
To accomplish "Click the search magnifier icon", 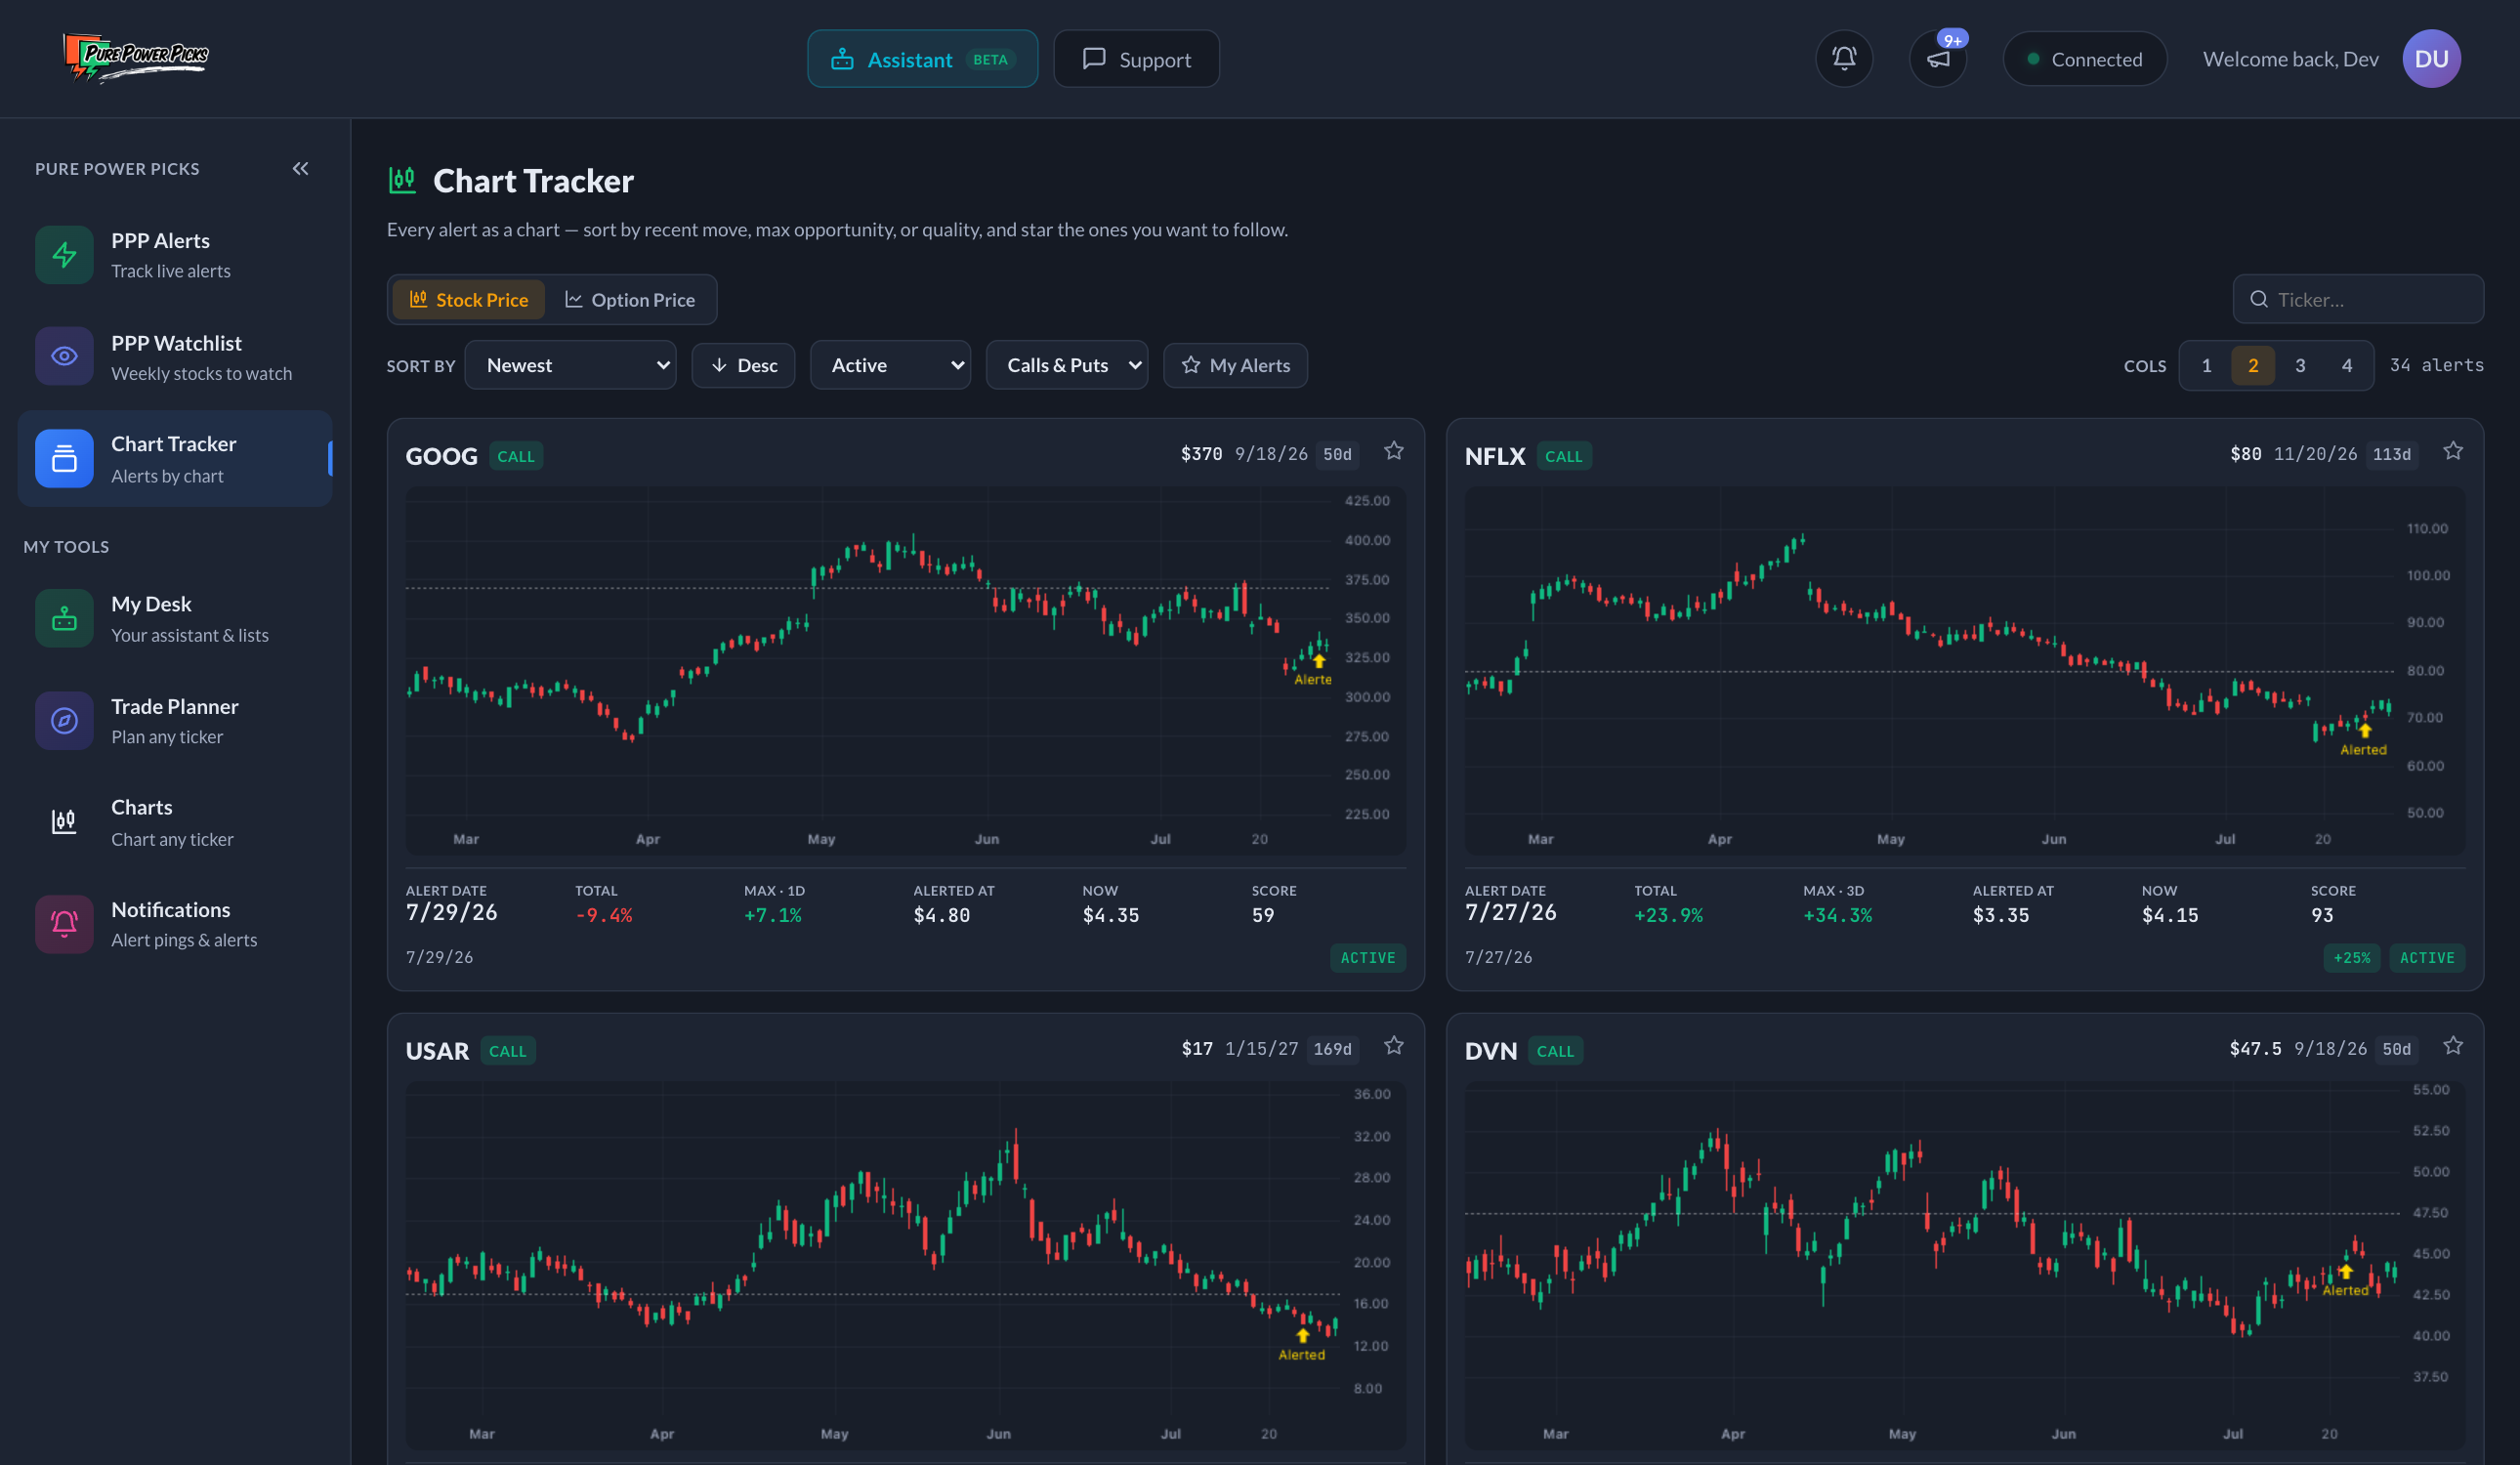I will (2258, 299).
